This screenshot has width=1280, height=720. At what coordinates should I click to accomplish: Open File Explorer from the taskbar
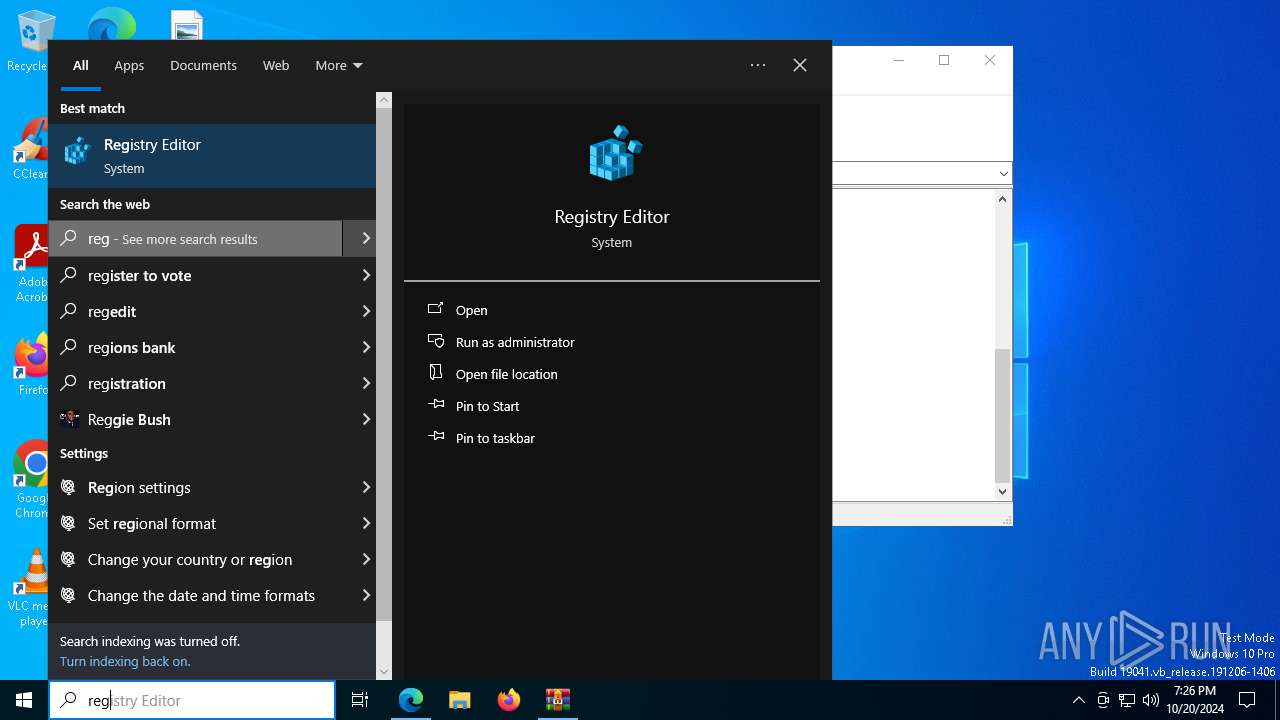pos(460,700)
